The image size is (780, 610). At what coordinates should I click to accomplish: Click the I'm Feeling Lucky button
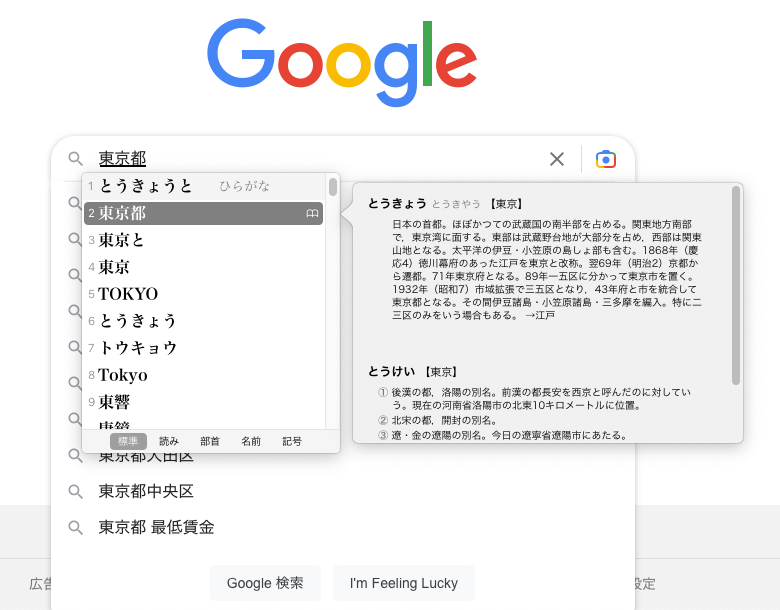[403, 583]
